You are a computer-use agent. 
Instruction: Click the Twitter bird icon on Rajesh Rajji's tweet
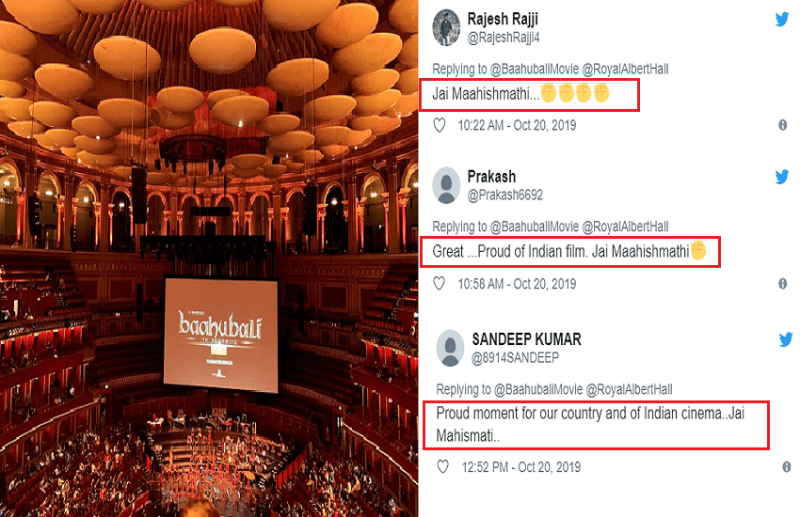coord(782,19)
